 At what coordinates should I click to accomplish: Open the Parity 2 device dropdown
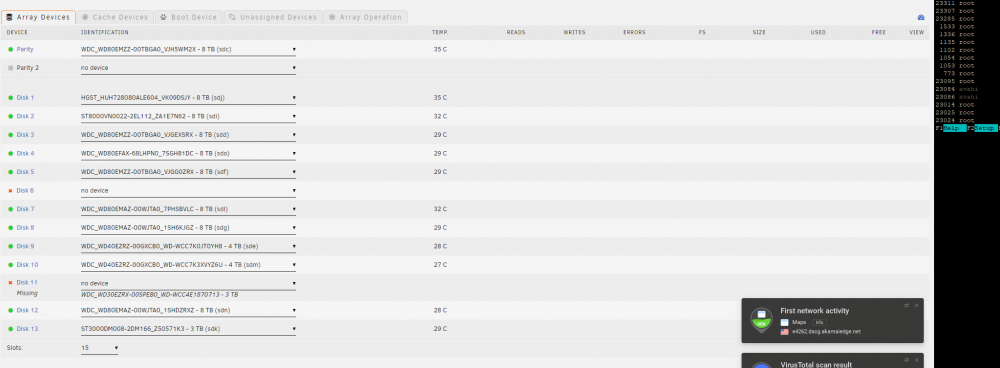coord(188,68)
